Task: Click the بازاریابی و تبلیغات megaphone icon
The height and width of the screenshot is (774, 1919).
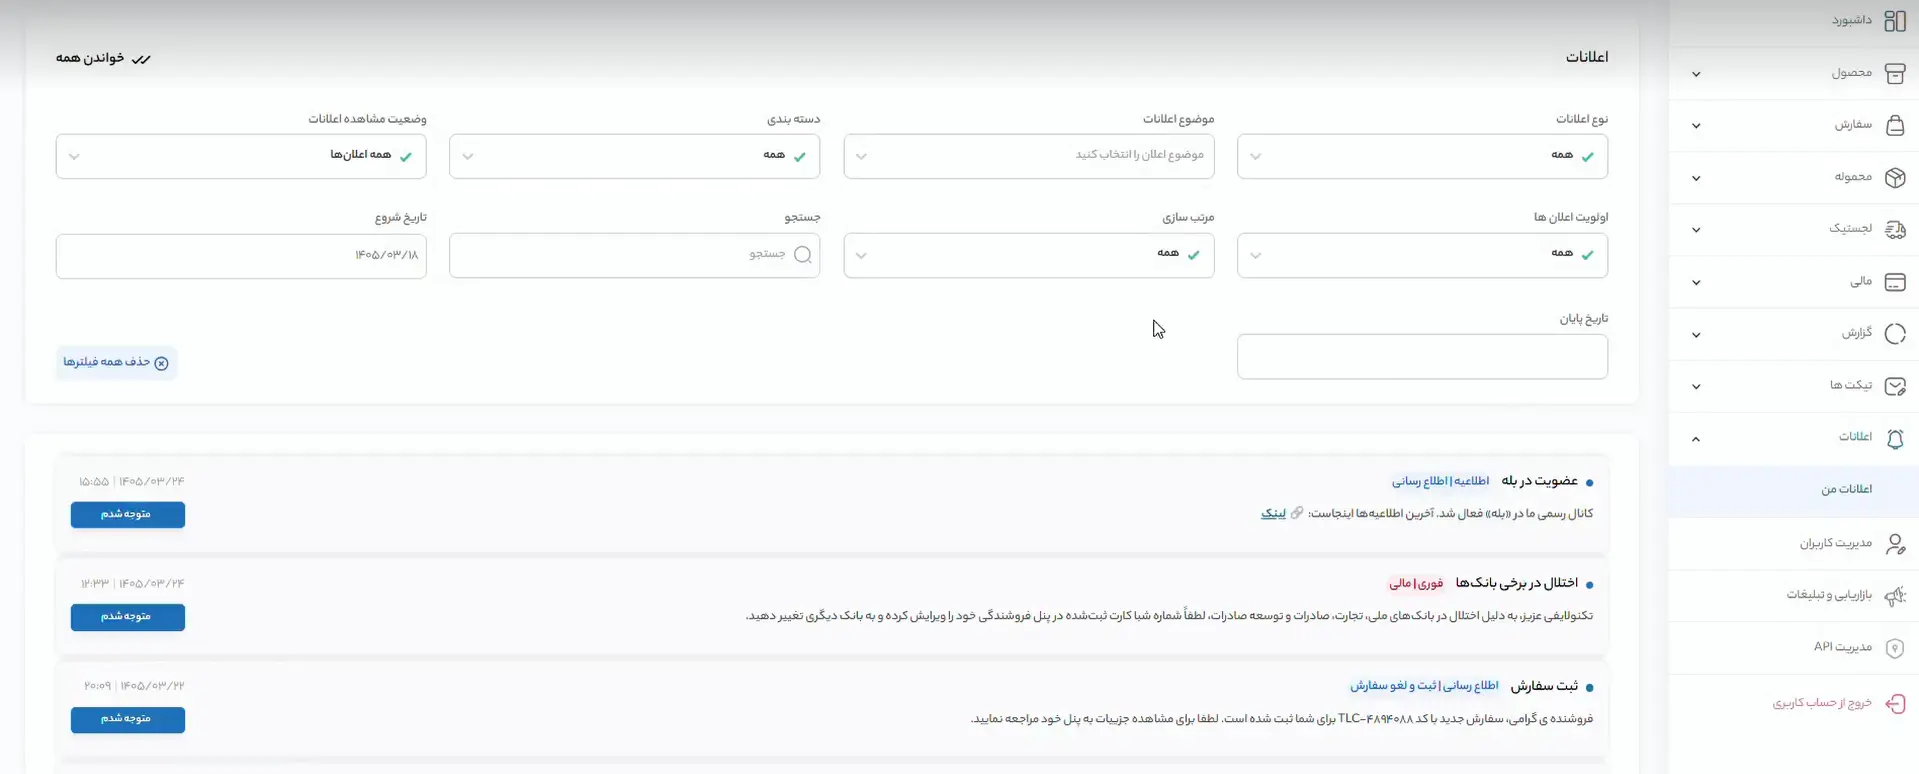Action: [1894, 596]
